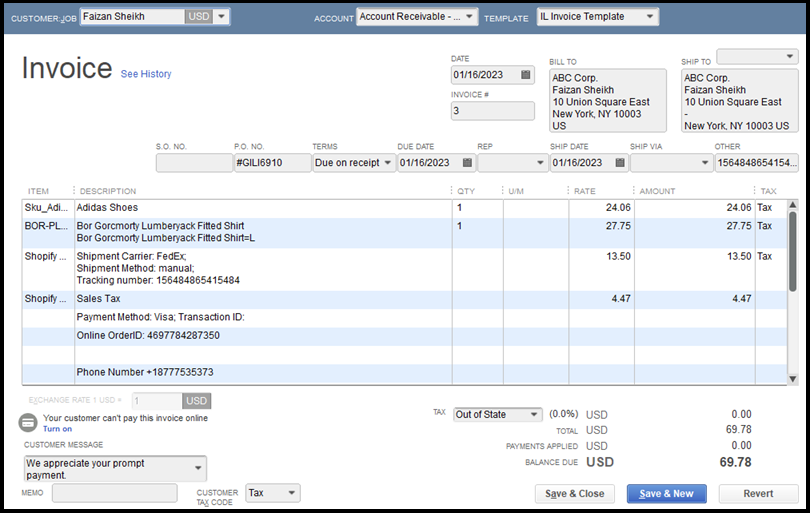Expand the Customer:Job dropdown

coord(221,16)
